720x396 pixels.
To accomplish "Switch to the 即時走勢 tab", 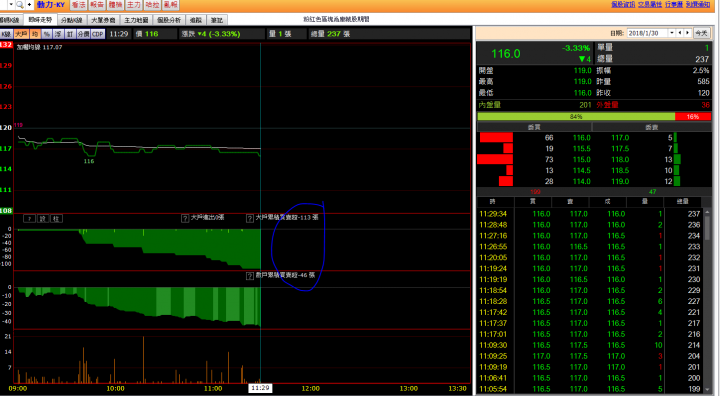I will [40, 20].
